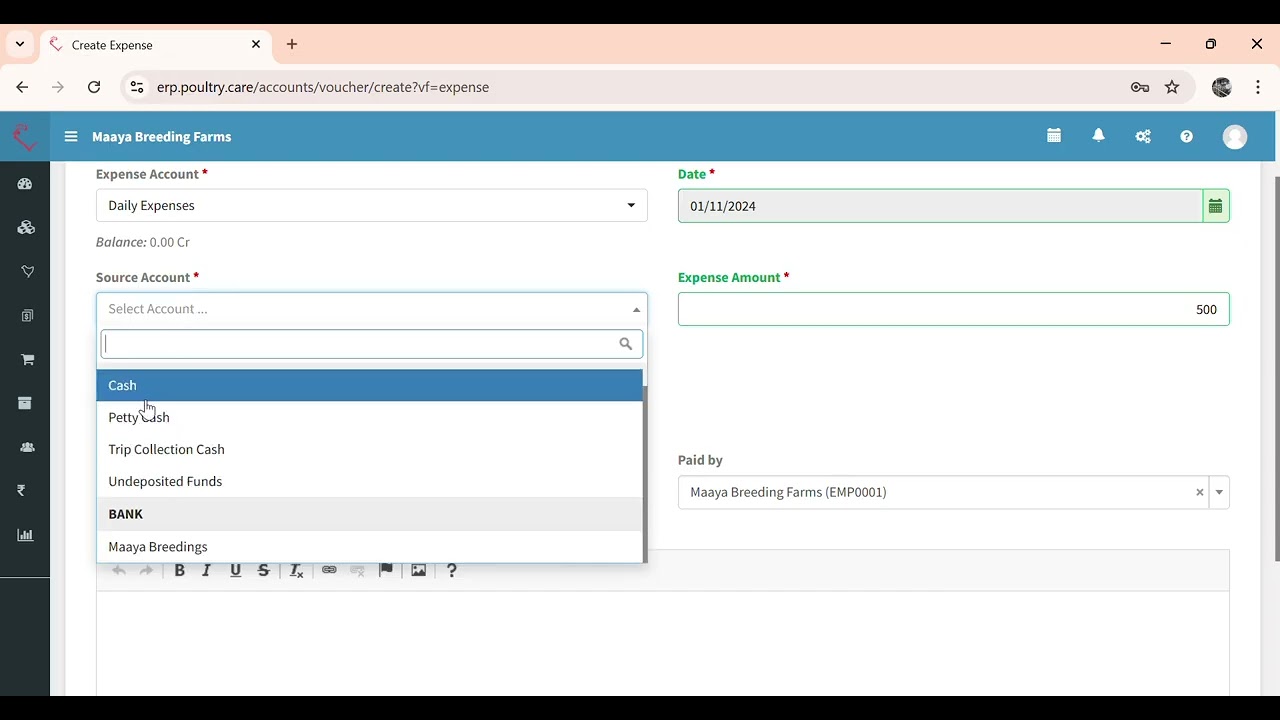
Task: Toggle underline formatting in editor
Action: click(x=236, y=570)
